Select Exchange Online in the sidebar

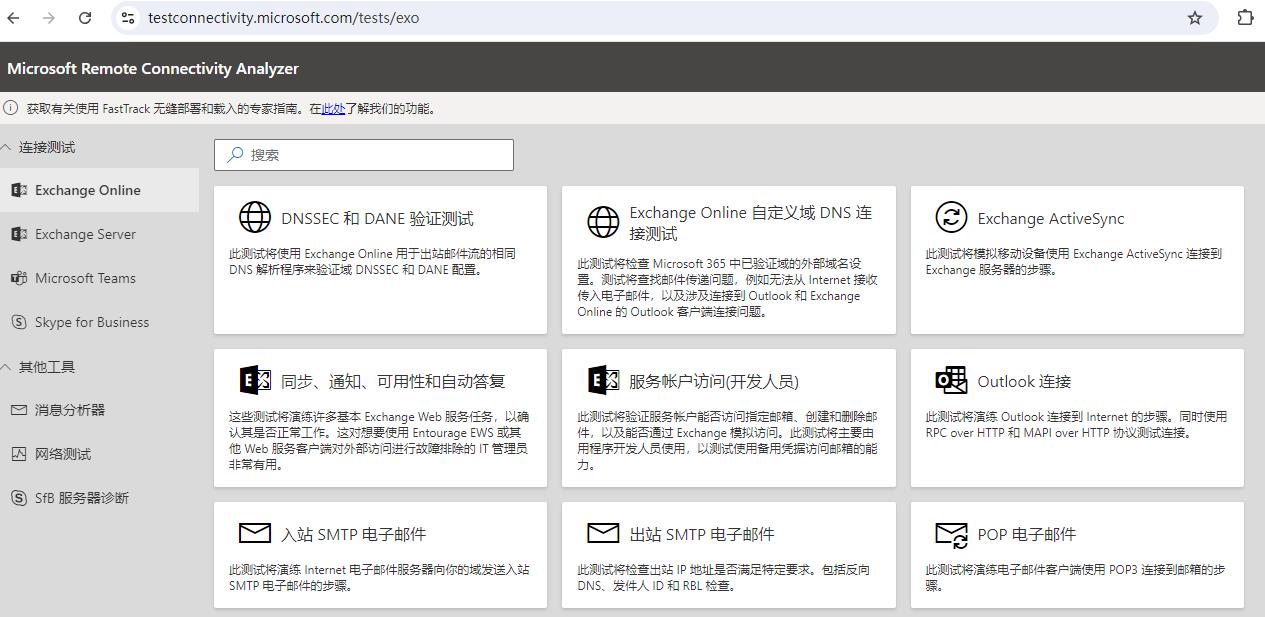[x=99, y=190]
